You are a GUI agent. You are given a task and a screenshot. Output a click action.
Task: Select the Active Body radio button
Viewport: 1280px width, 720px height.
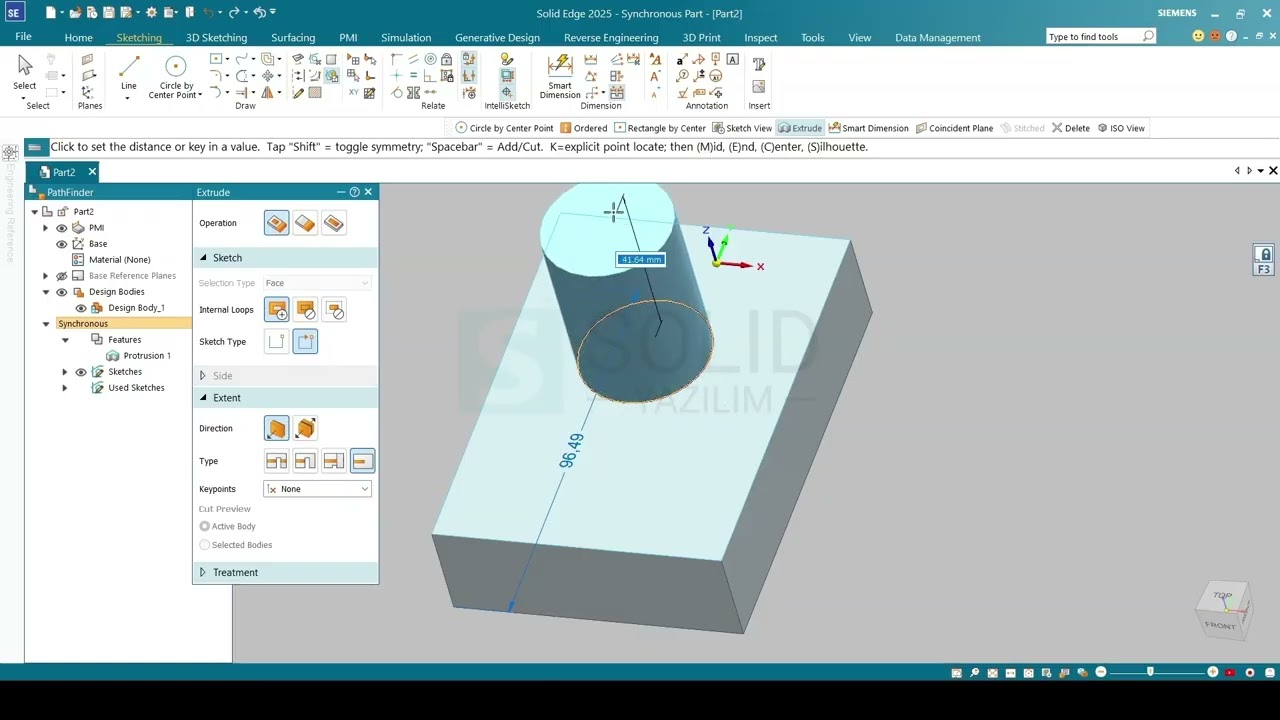pyautogui.click(x=205, y=526)
